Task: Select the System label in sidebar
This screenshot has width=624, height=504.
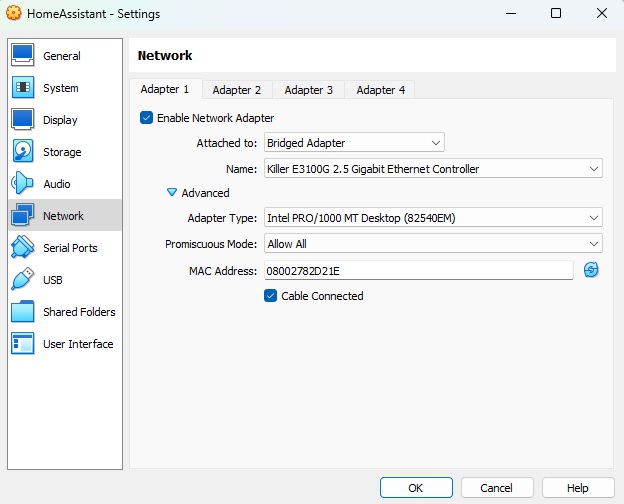Action: 61,88
